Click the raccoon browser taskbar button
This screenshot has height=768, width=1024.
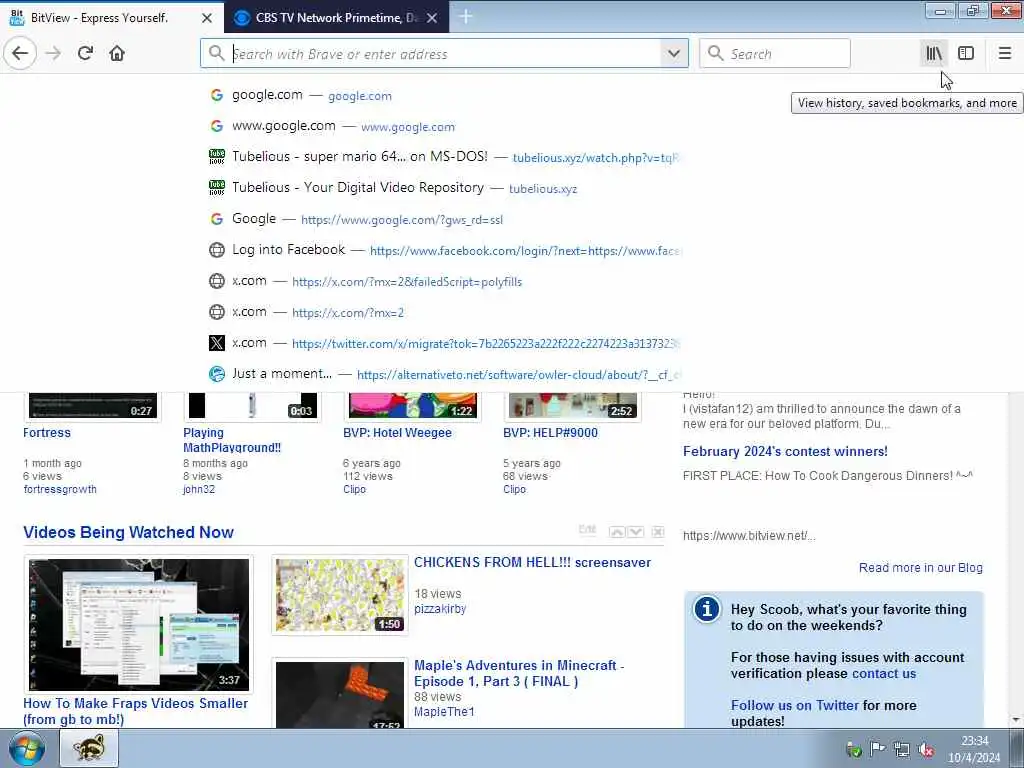coord(89,748)
